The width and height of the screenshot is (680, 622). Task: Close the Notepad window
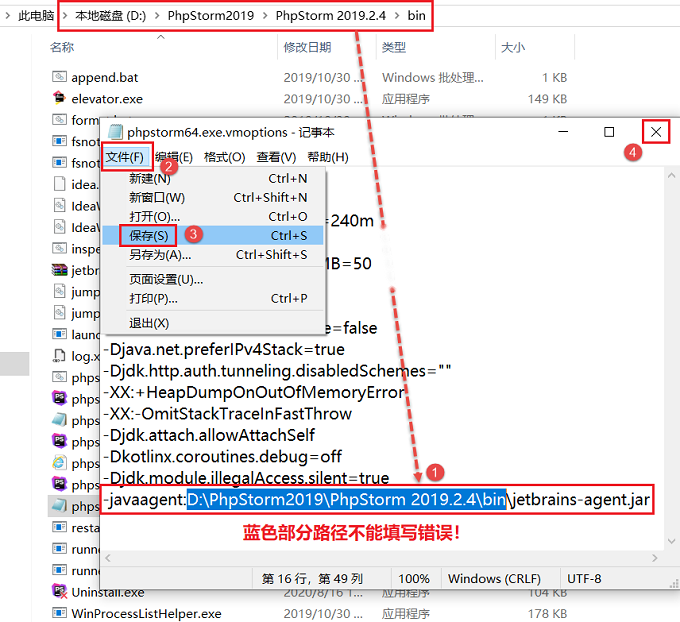pyautogui.click(x=656, y=132)
